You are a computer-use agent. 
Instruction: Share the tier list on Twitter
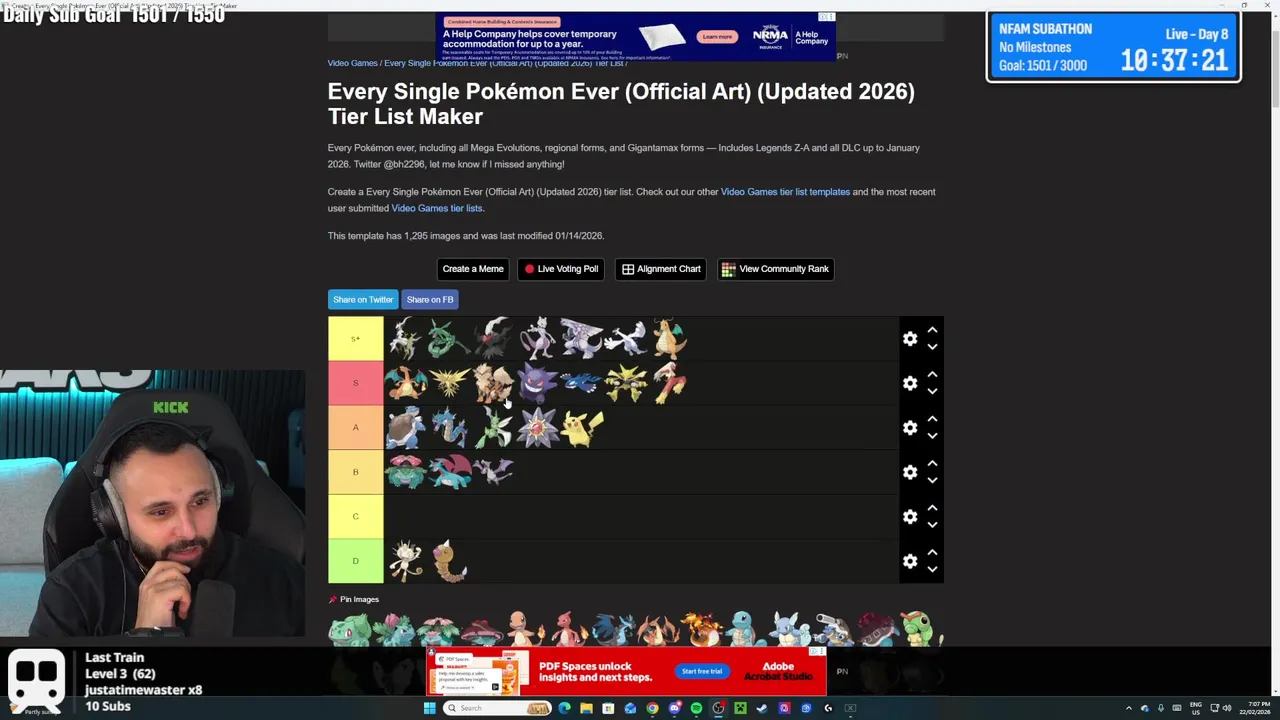pos(363,300)
